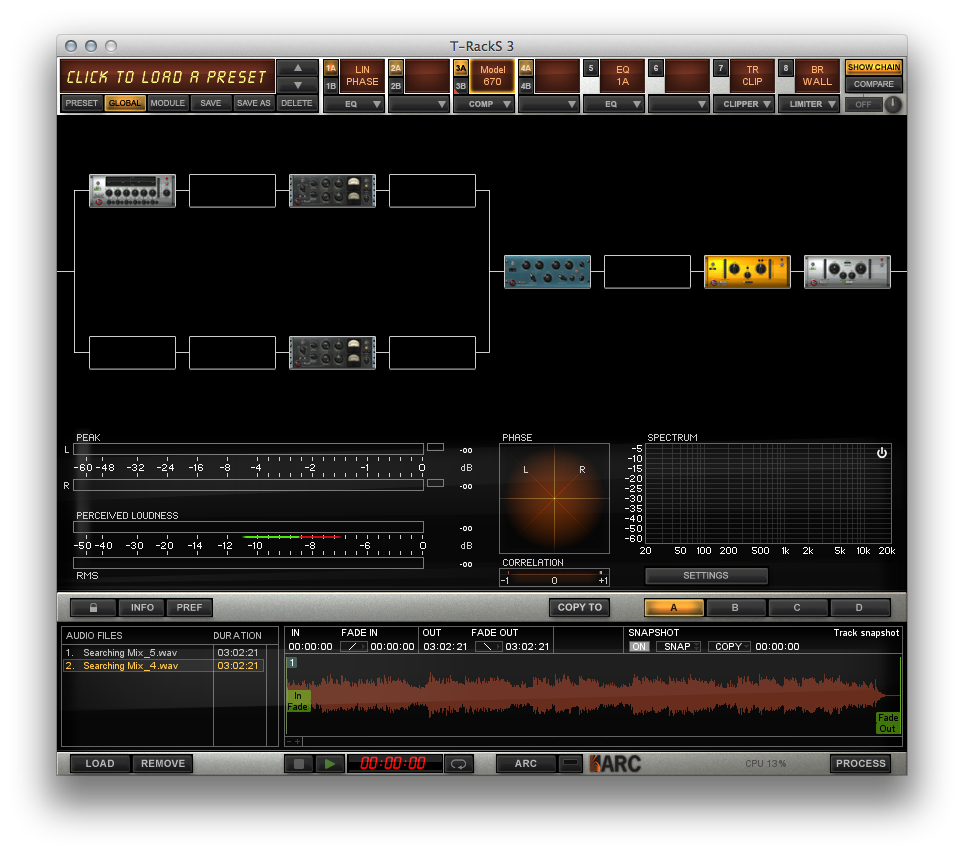964x854 pixels.
Task: Click SAVE AS preset button
Action: pyautogui.click(x=254, y=103)
